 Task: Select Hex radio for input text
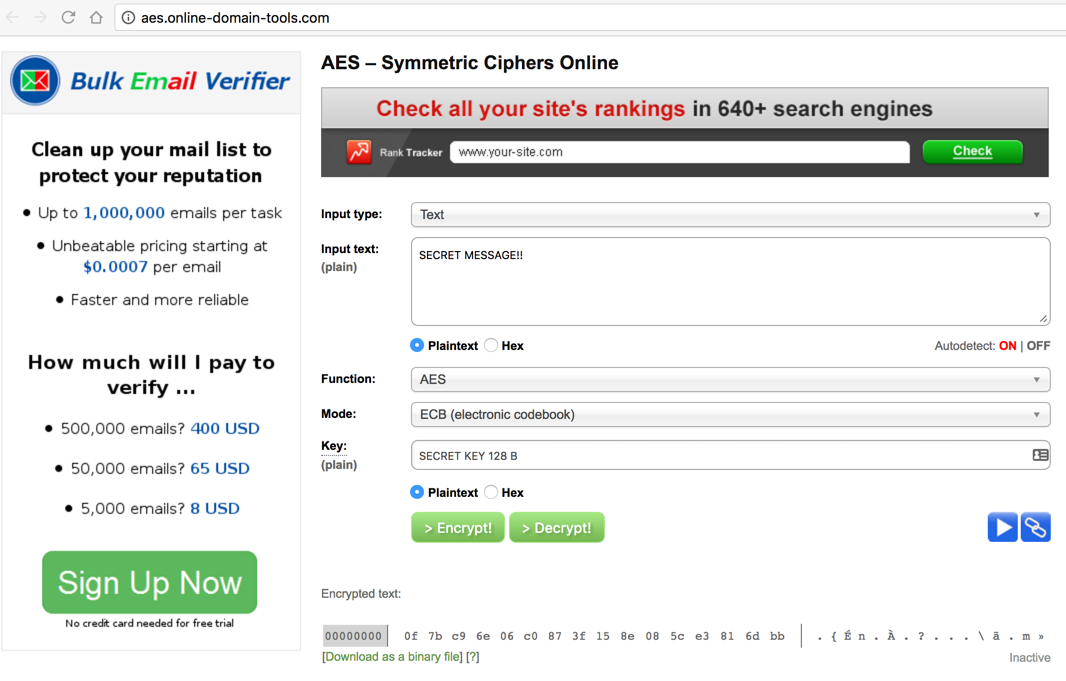491,345
